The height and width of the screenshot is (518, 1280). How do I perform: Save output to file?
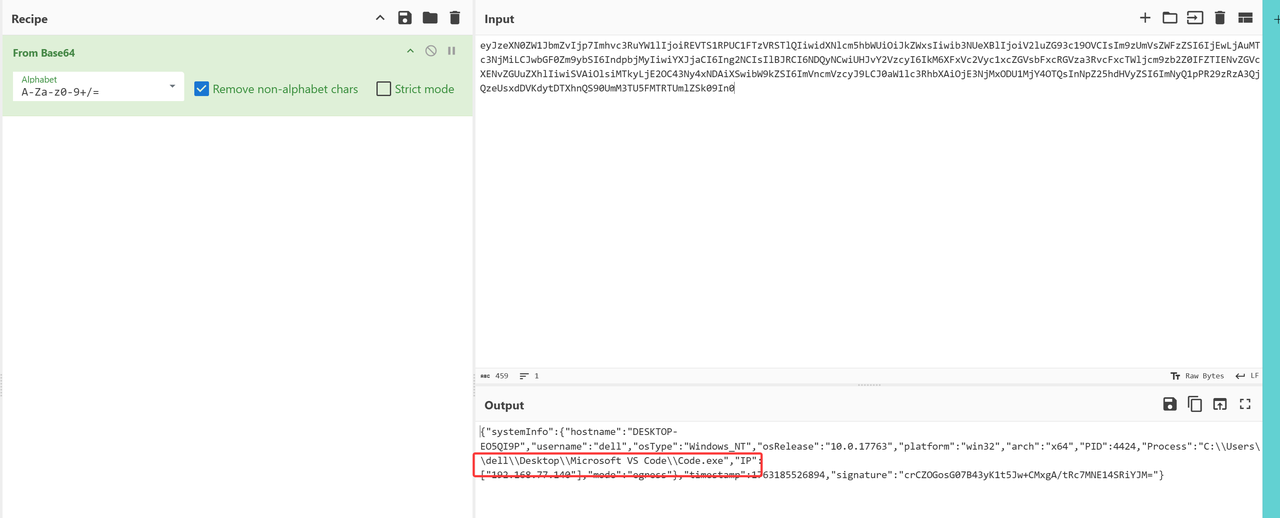tap(1169, 404)
